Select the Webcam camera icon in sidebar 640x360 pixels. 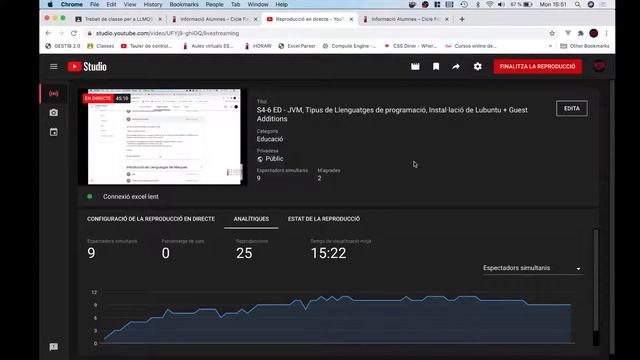tap(53, 113)
